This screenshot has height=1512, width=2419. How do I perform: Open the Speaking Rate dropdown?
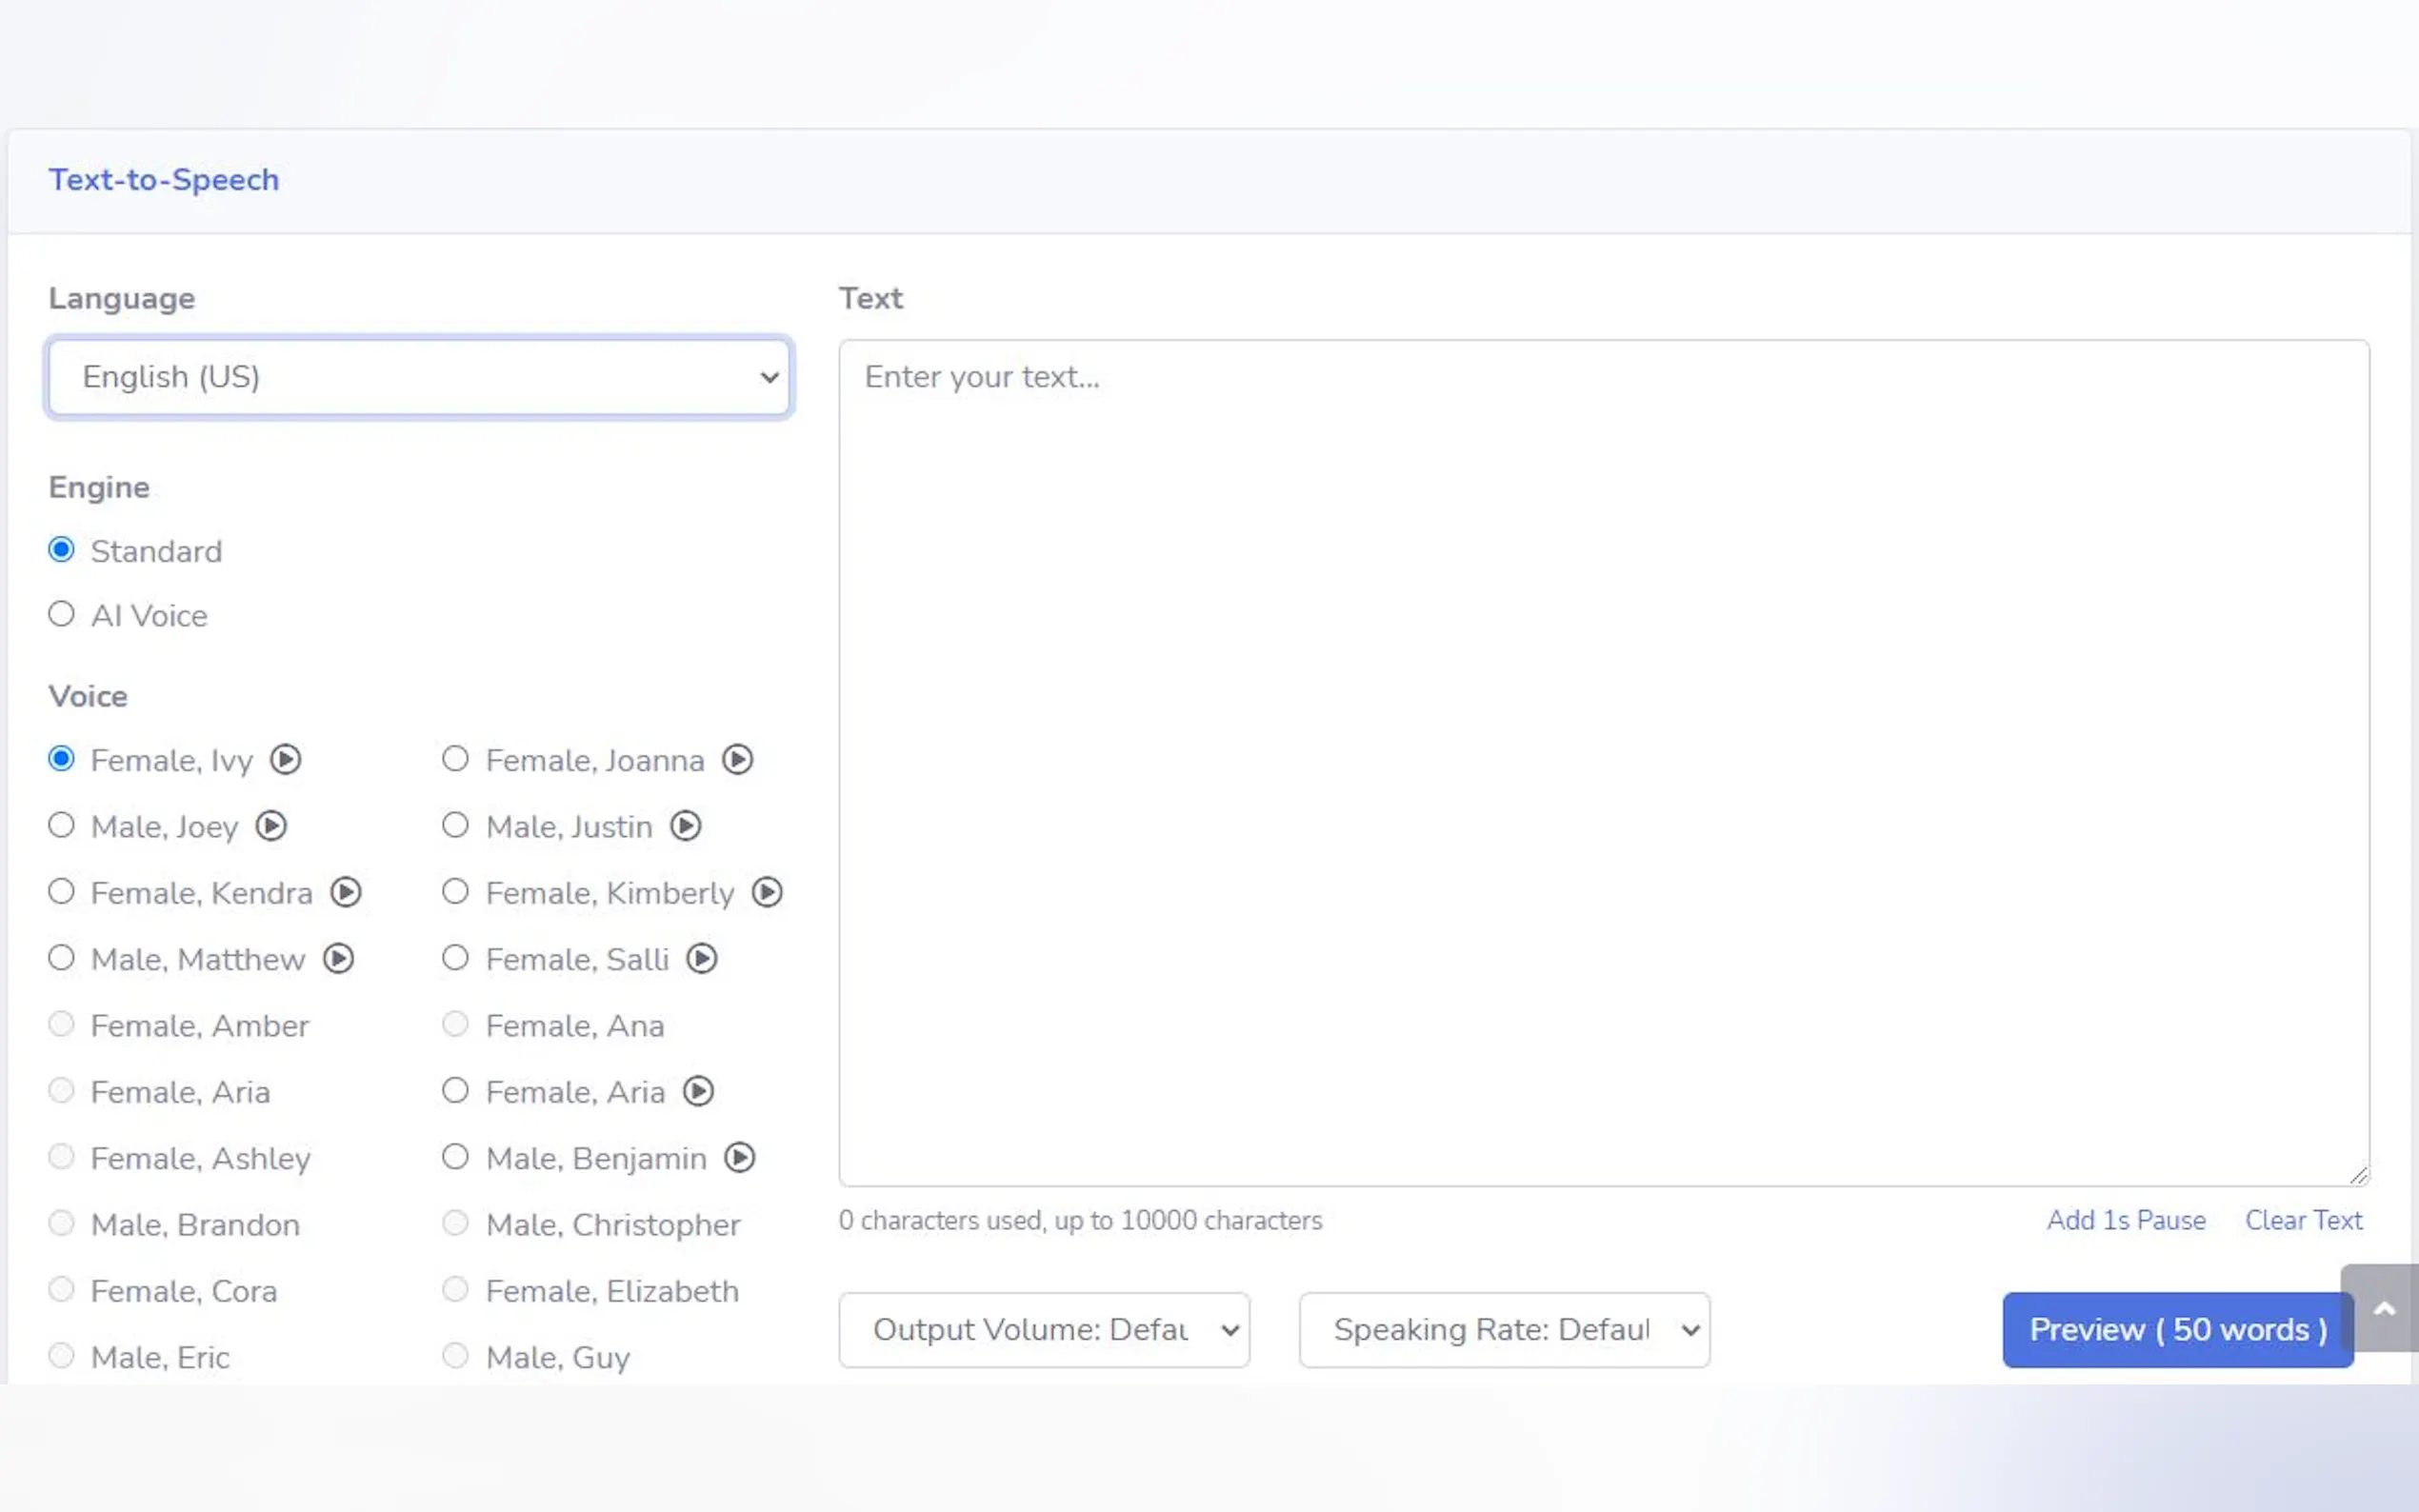pyautogui.click(x=1503, y=1330)
